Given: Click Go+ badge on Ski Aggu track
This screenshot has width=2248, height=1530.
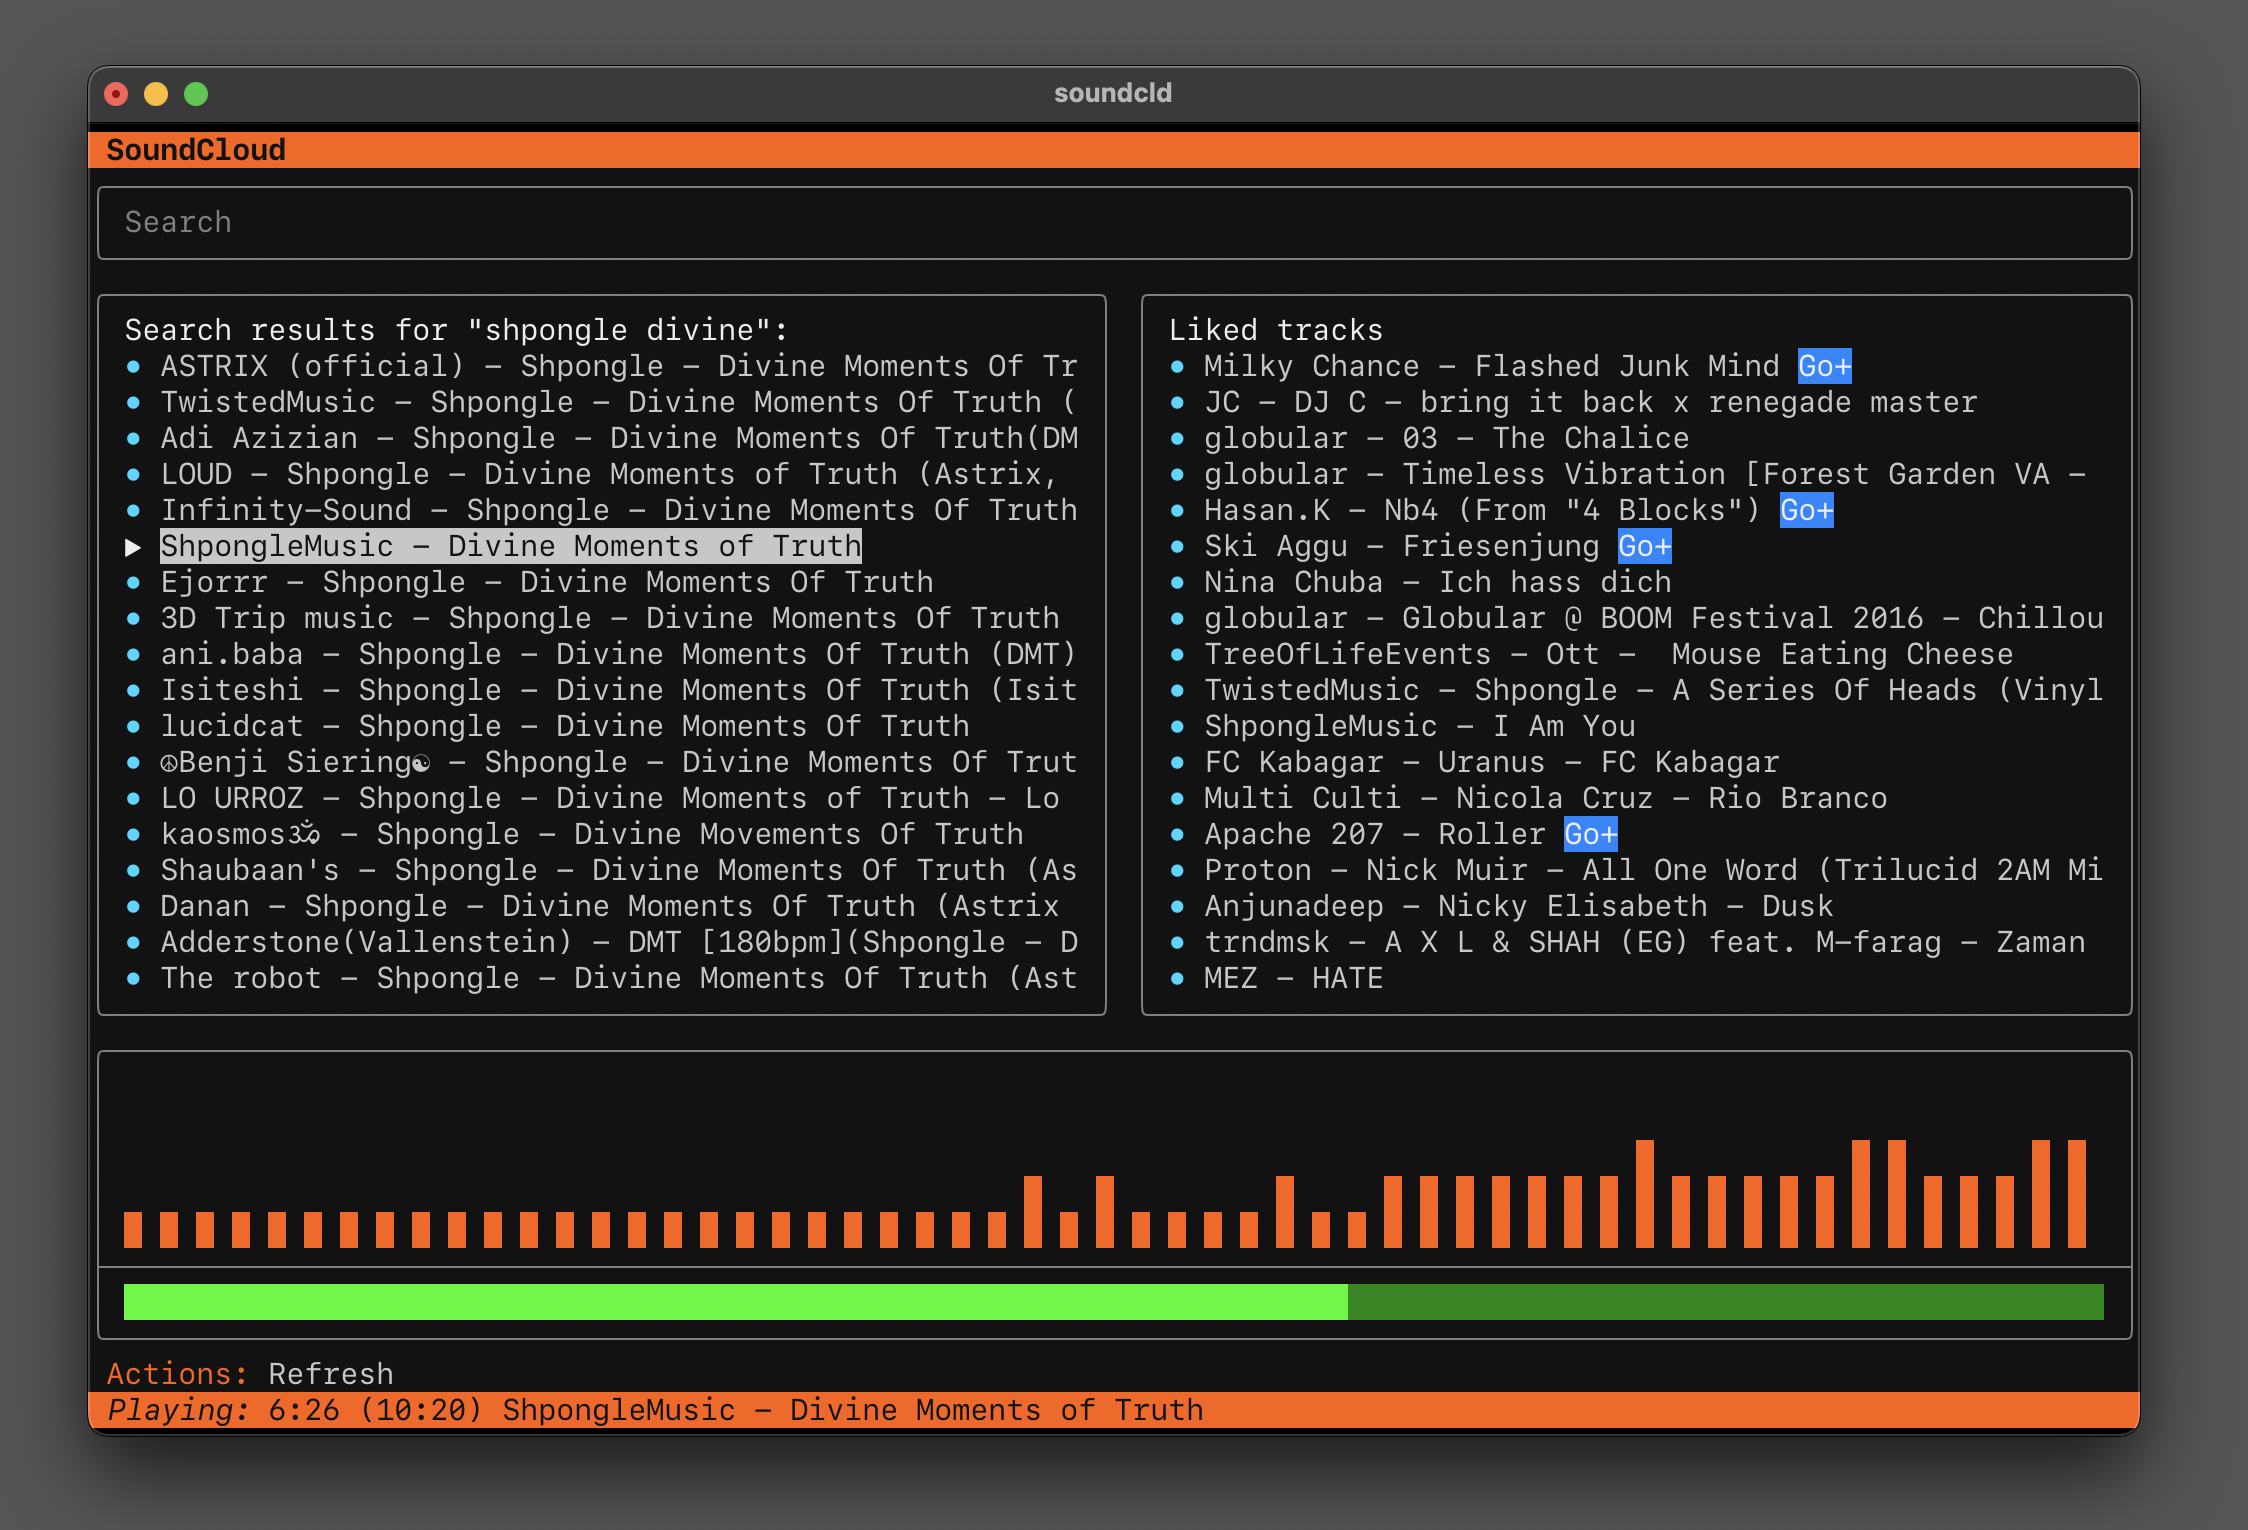Looking at the screenshot, I should [1644, 546].
